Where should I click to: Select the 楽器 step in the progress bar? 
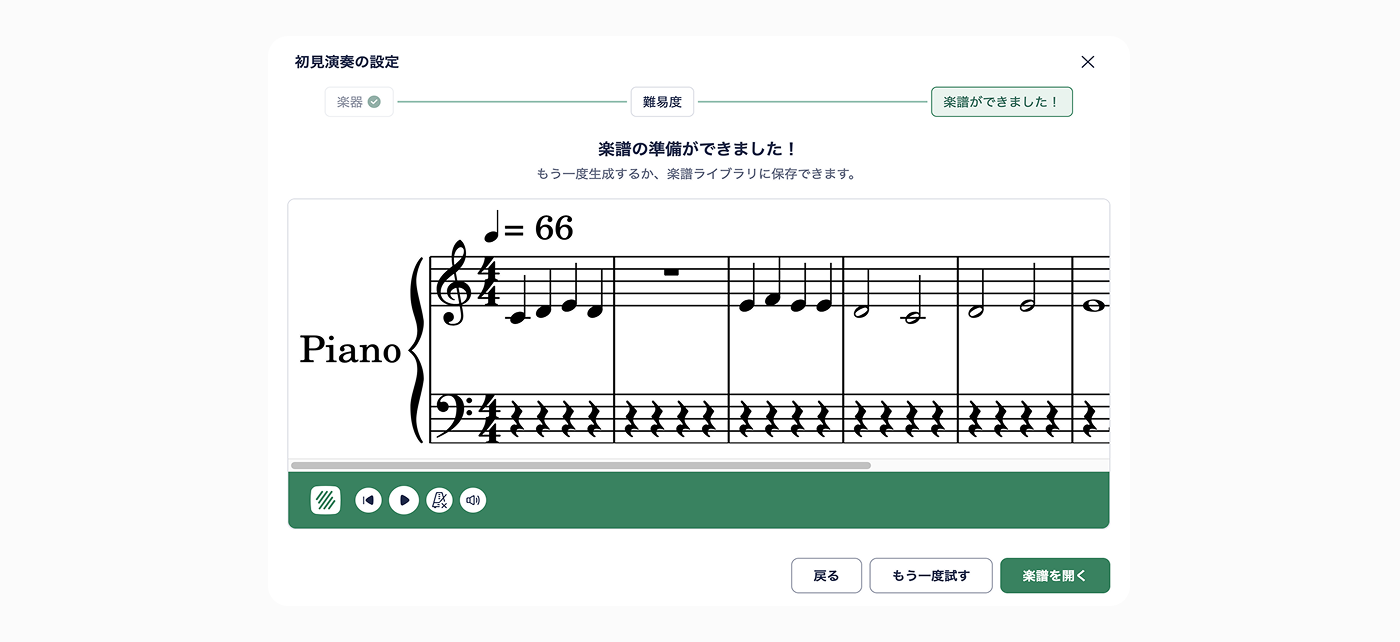pyautogui.click(x=358, y=101)
